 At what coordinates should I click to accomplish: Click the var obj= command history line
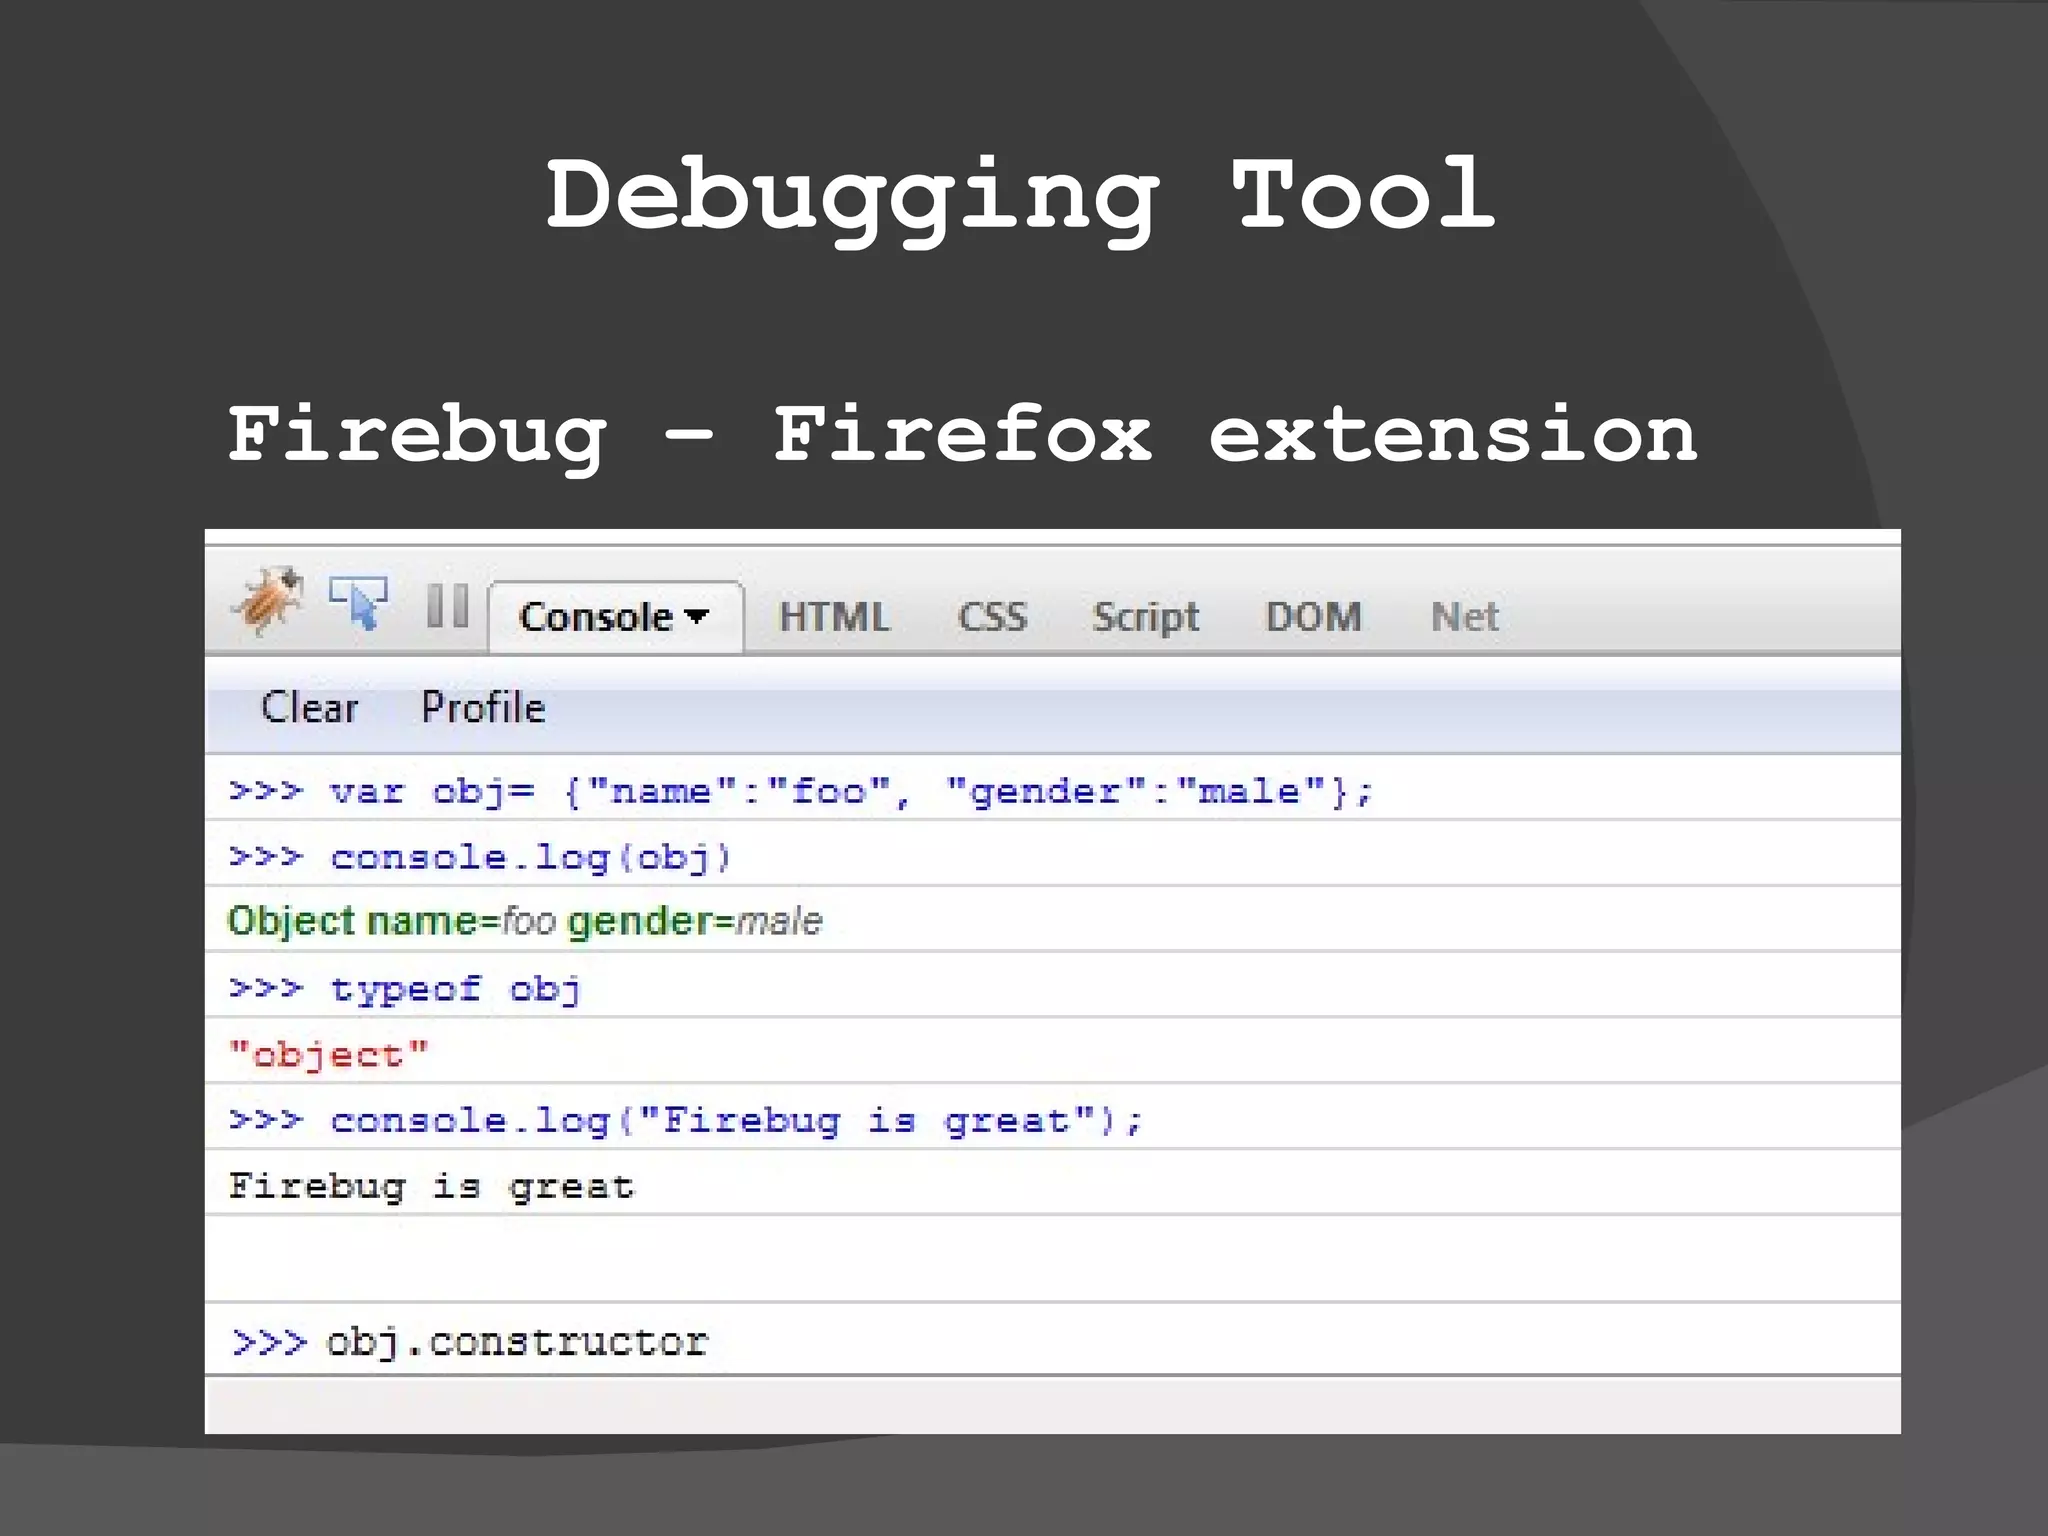pos(800,792)
